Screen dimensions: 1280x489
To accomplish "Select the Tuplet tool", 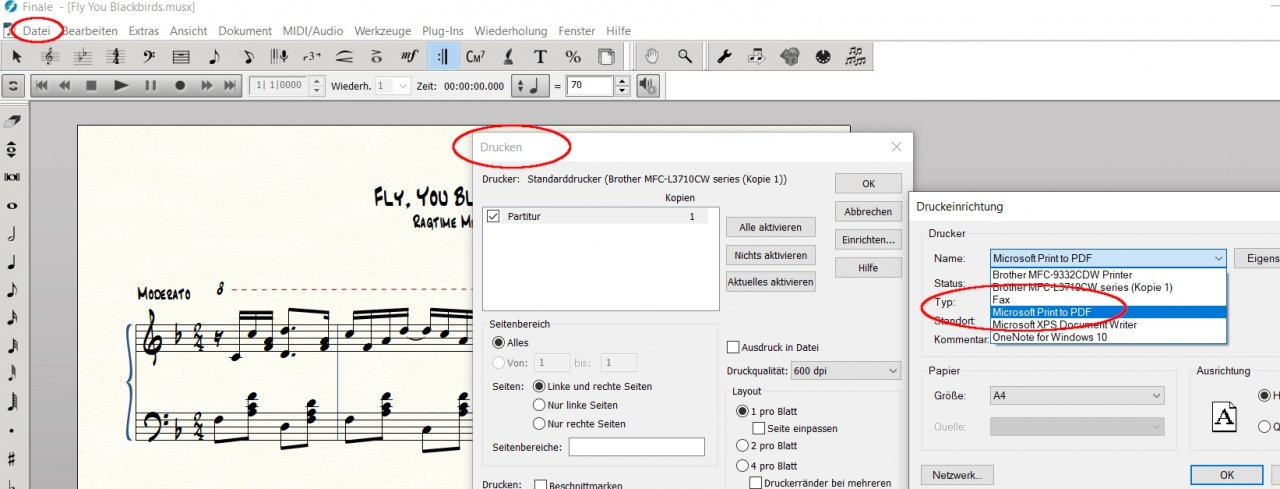I will click(312, 56).
